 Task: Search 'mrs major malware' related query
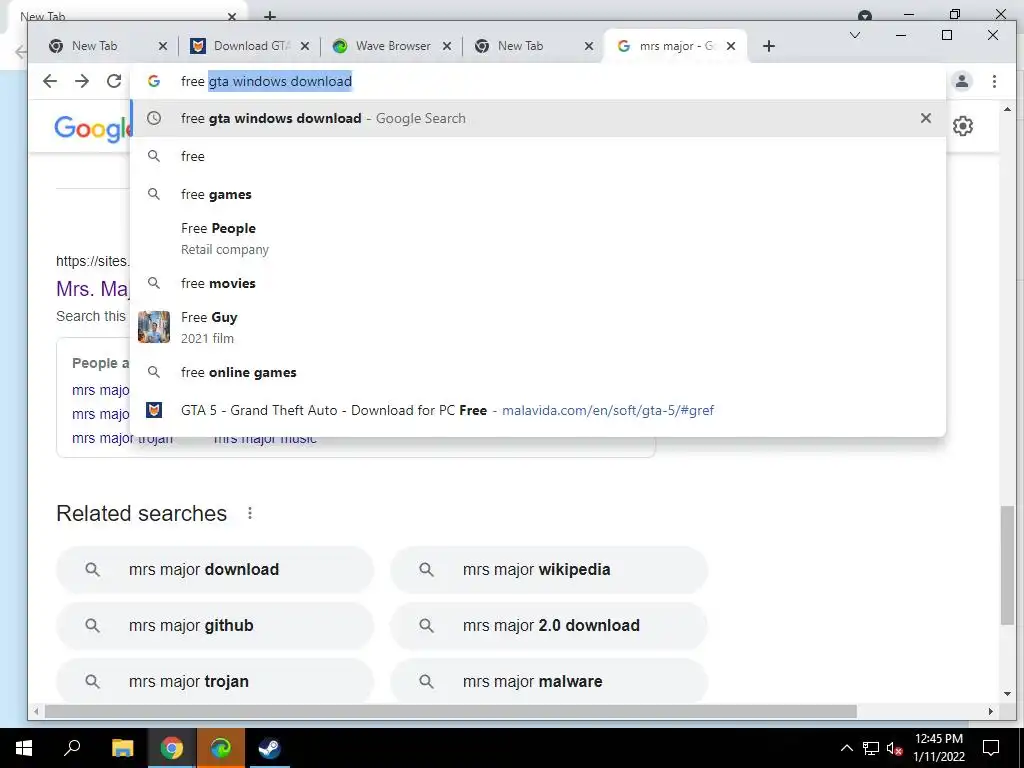pos(549,681)
